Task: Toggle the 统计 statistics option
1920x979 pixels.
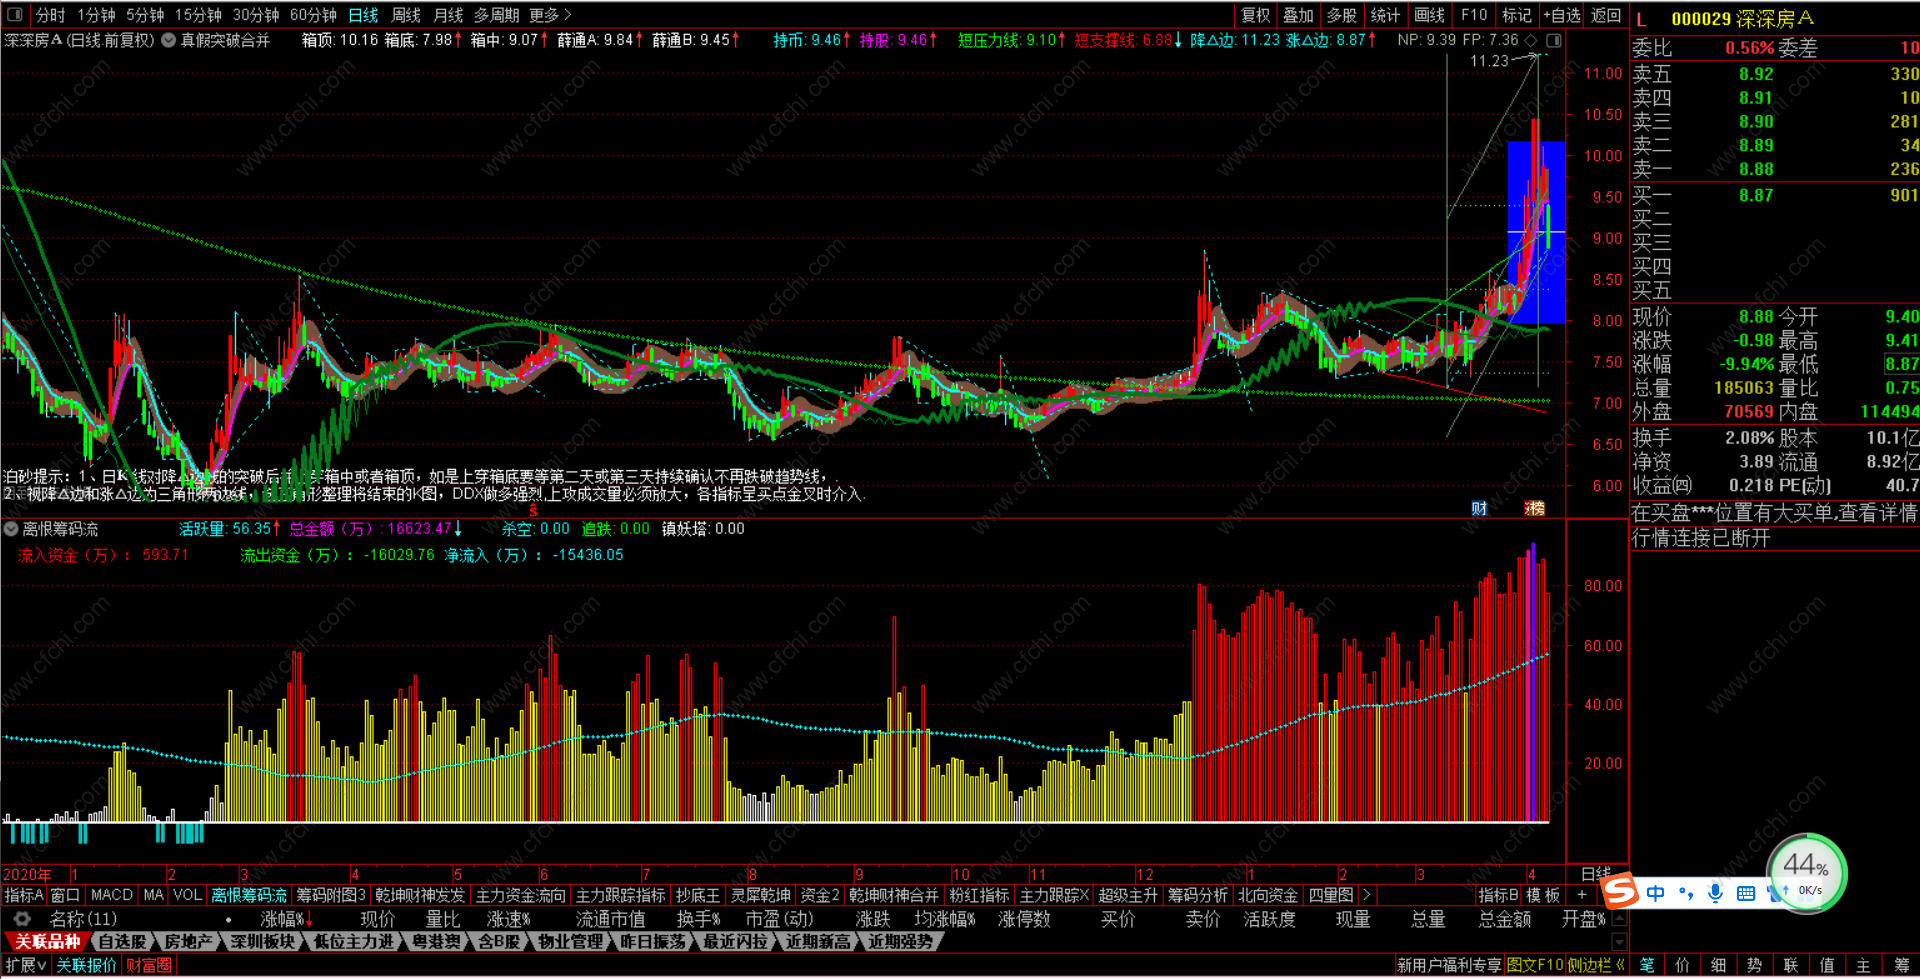Action: [1386, 15]
